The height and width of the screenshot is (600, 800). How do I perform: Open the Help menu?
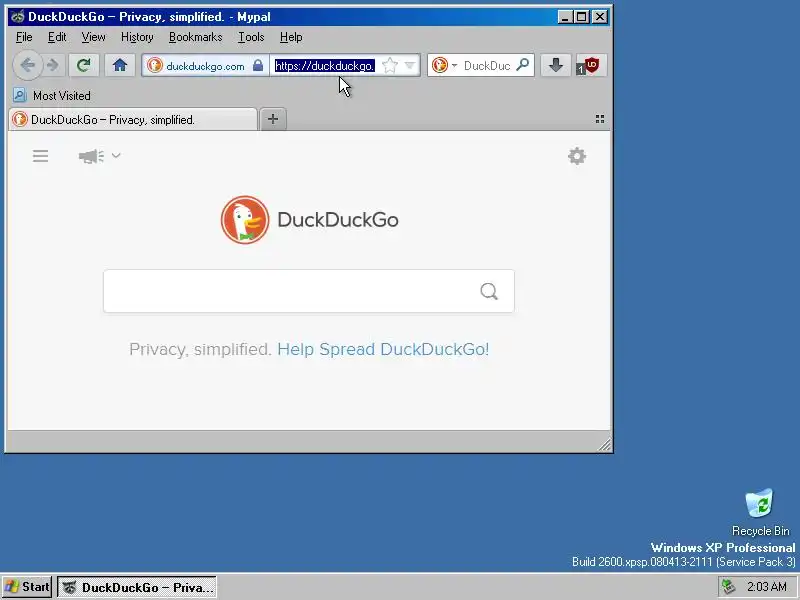click(291, 37)
